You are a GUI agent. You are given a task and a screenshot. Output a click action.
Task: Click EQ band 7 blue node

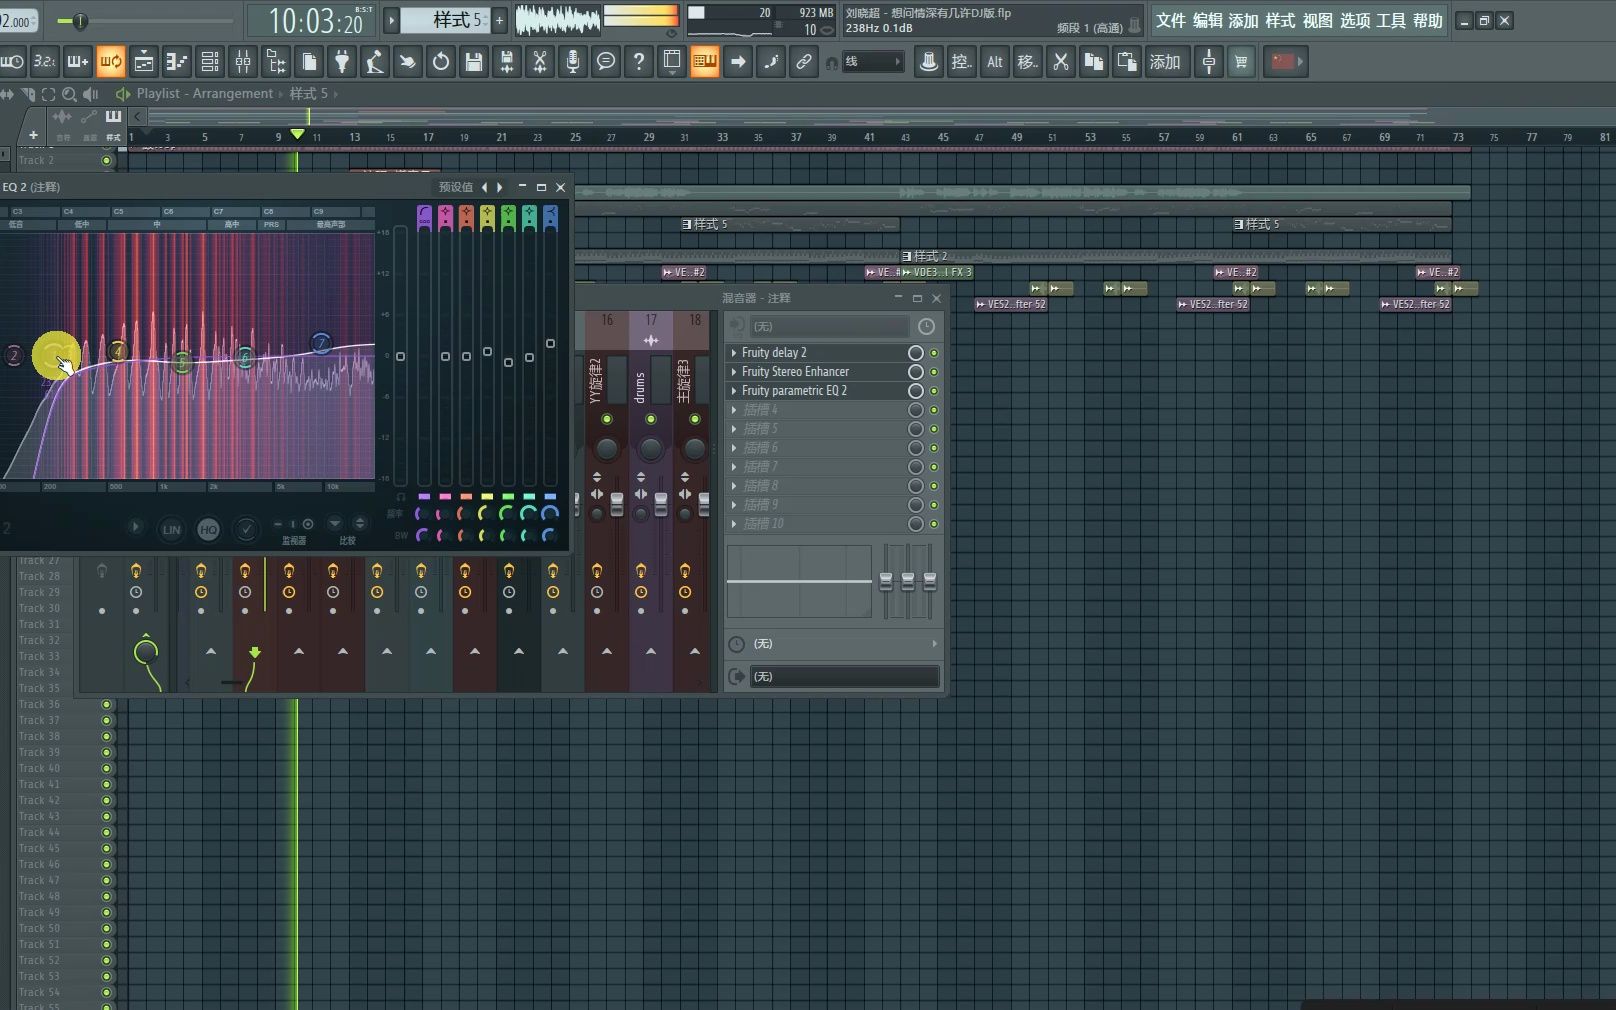pos(321,343)
